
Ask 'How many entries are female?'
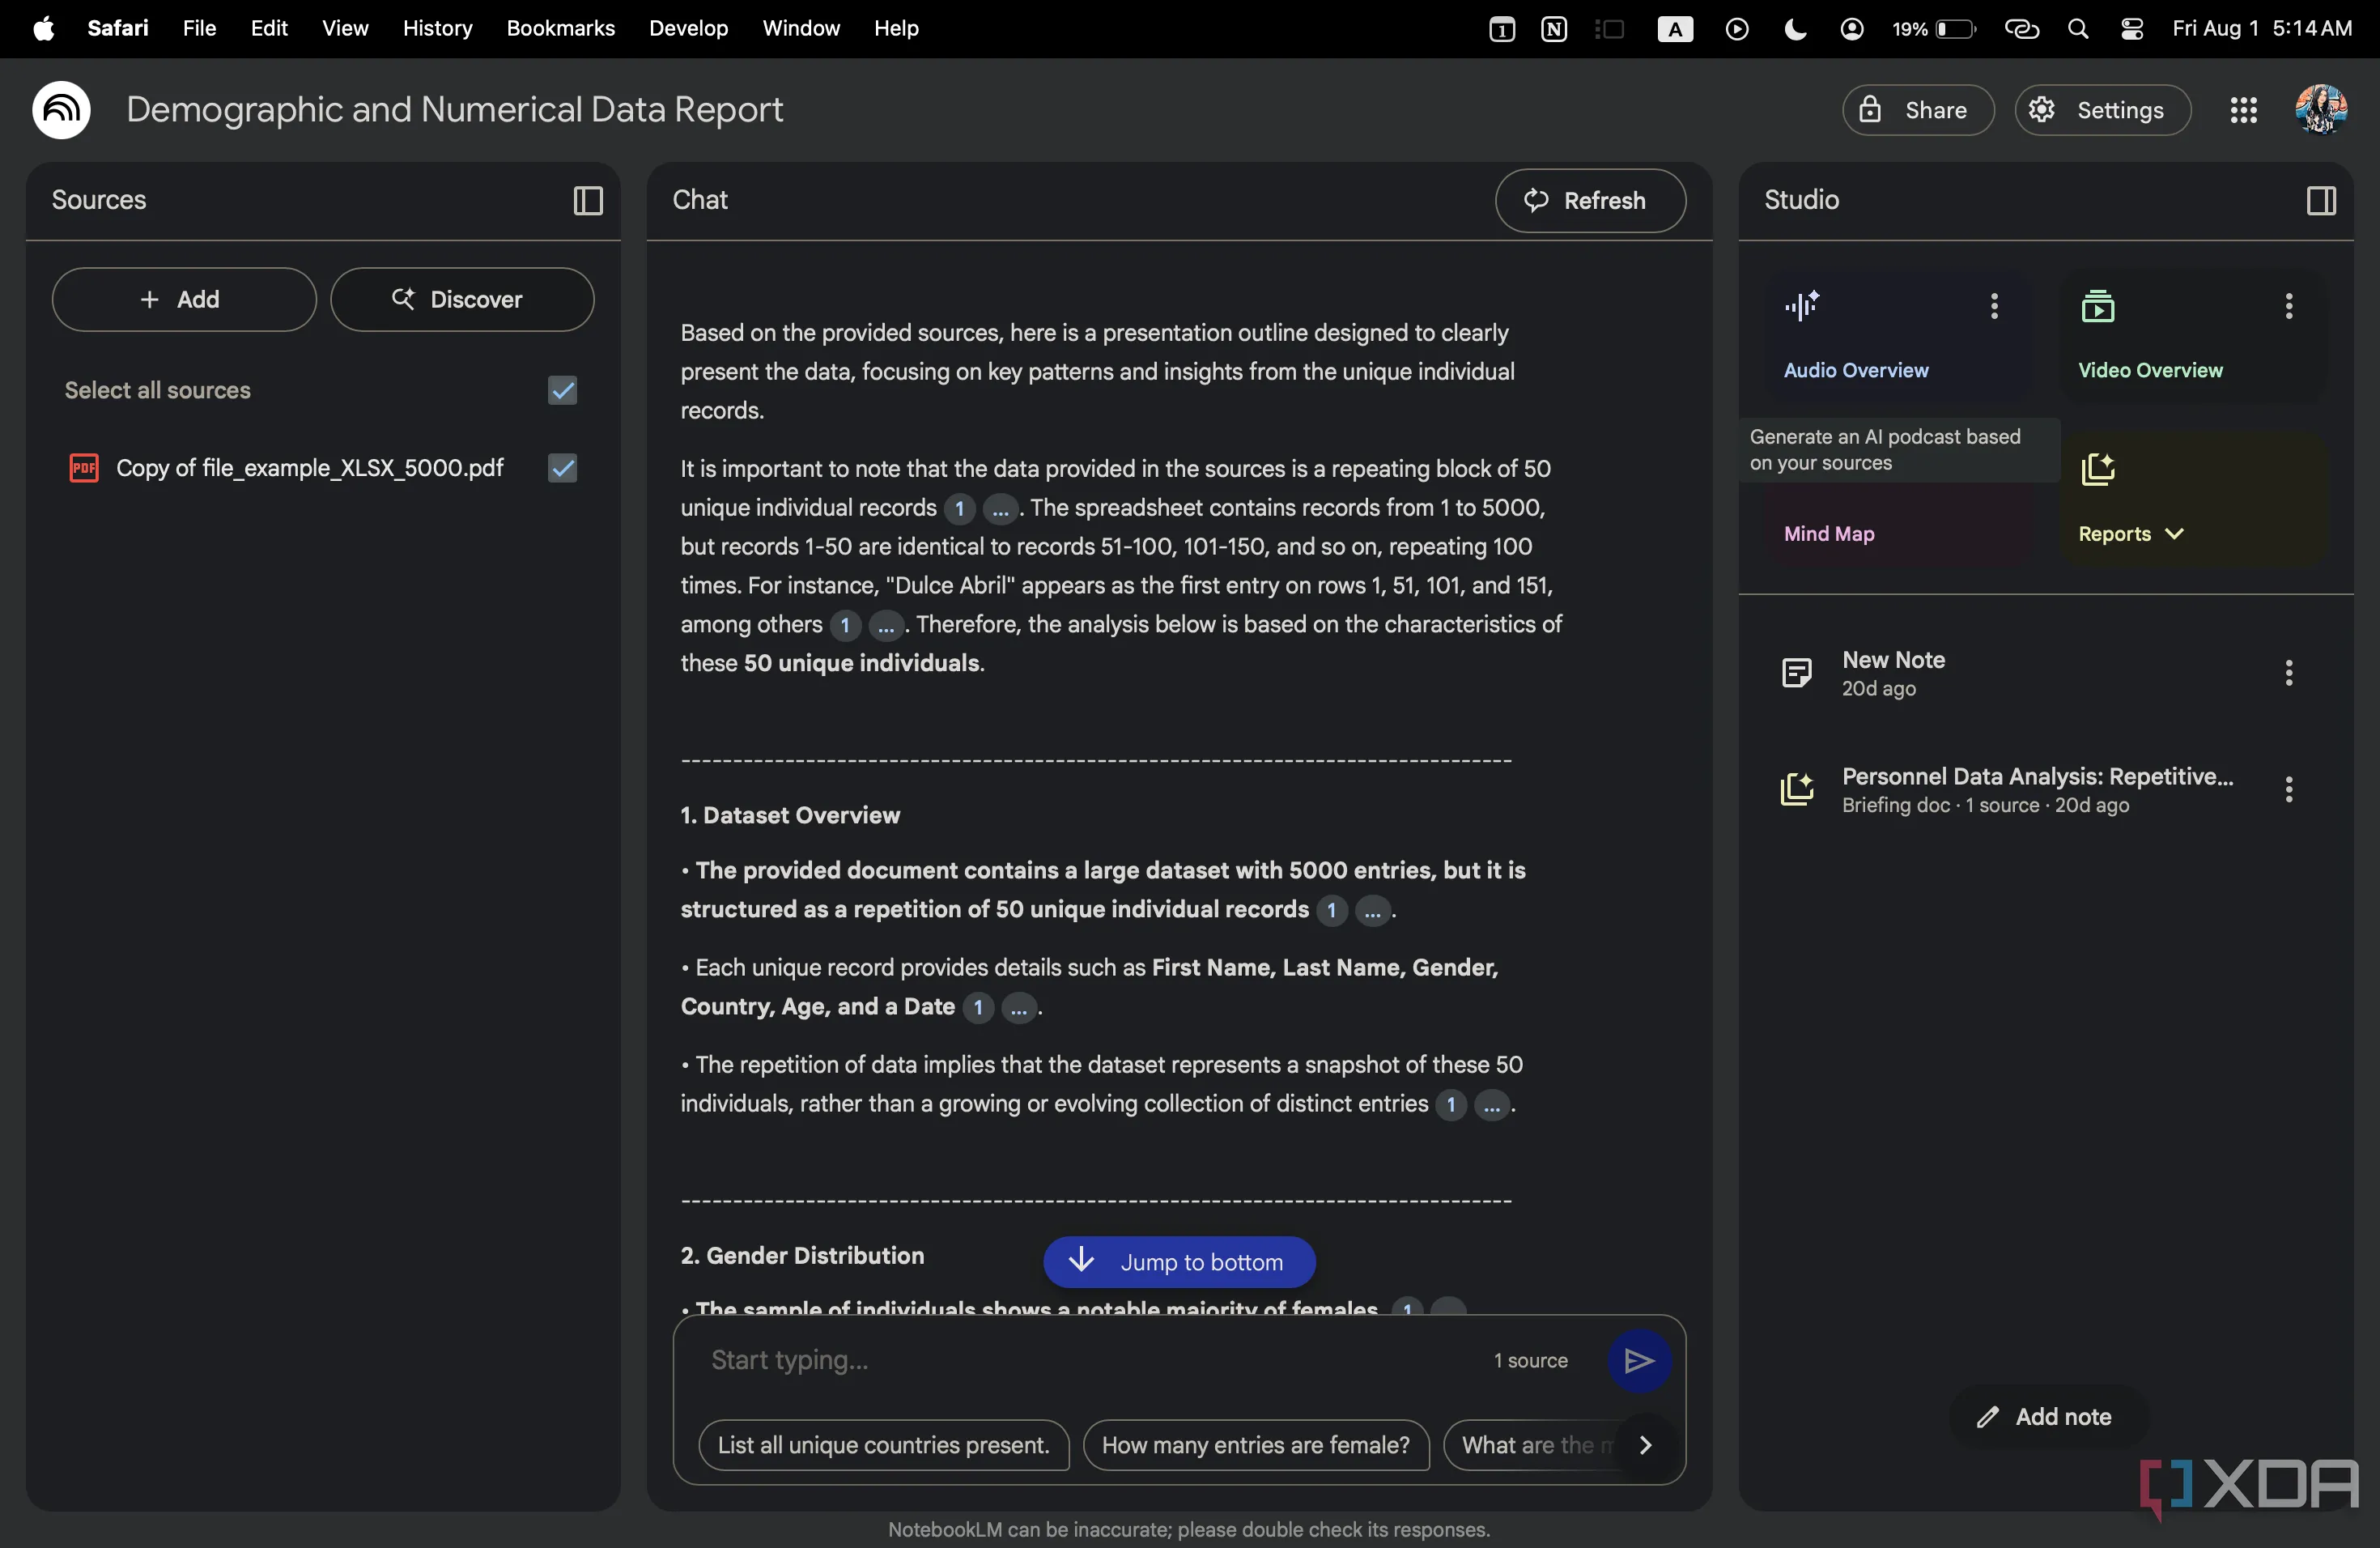(1256, 1446)
